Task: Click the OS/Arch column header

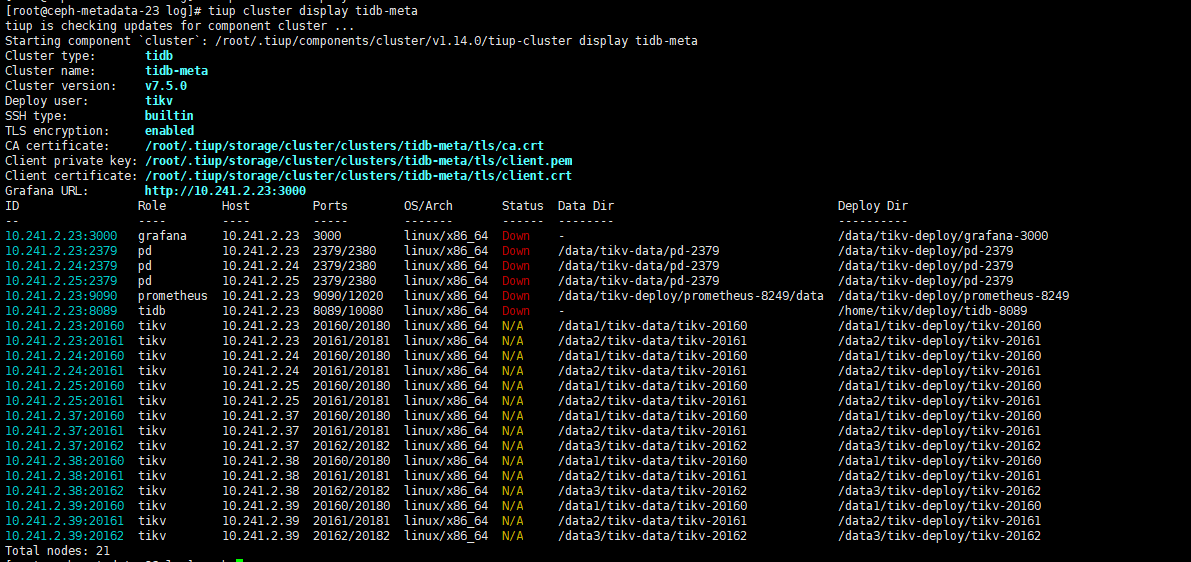Action: click(428, 206)
